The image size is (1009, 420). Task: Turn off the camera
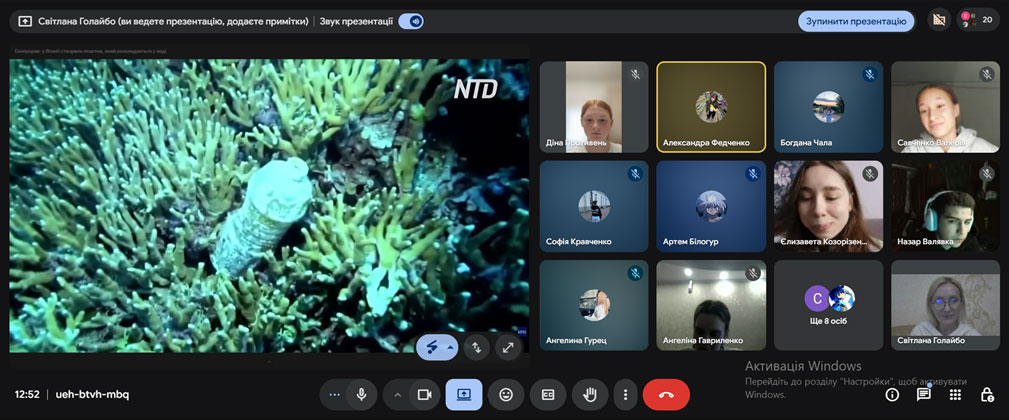click(x=423, y=394)
